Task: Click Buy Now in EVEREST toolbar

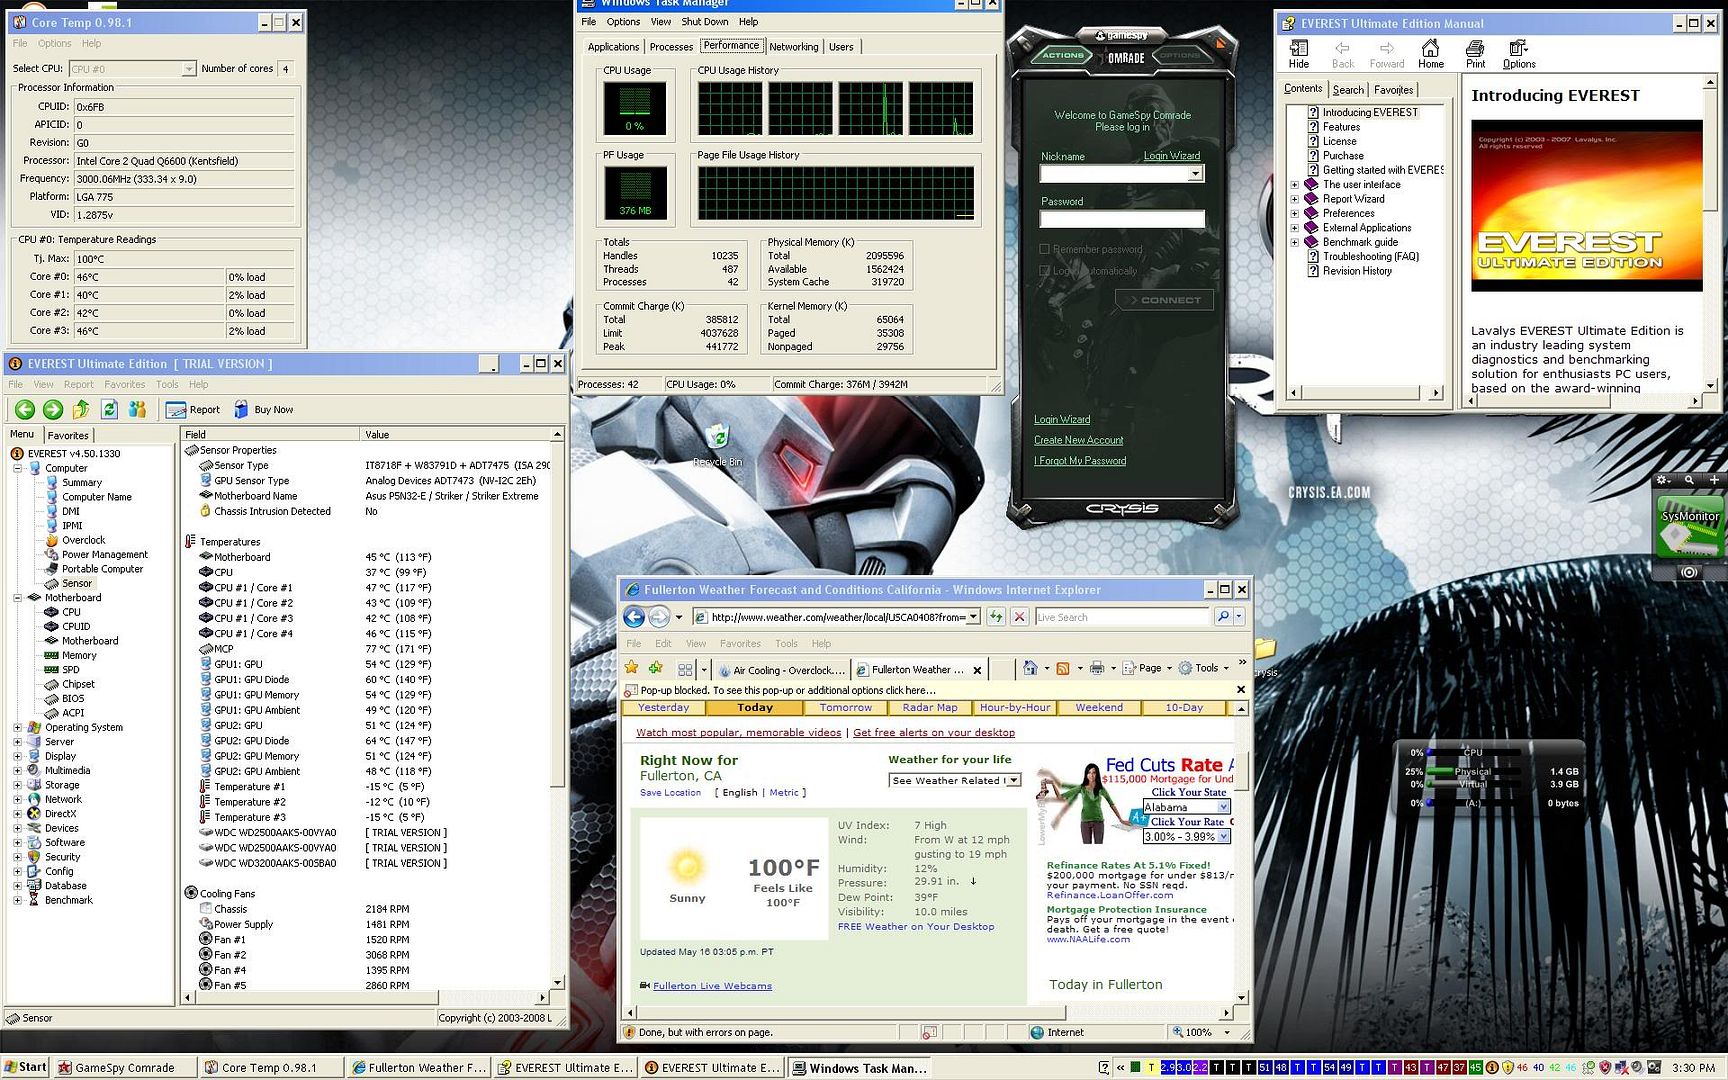Action: pos(264,409)
